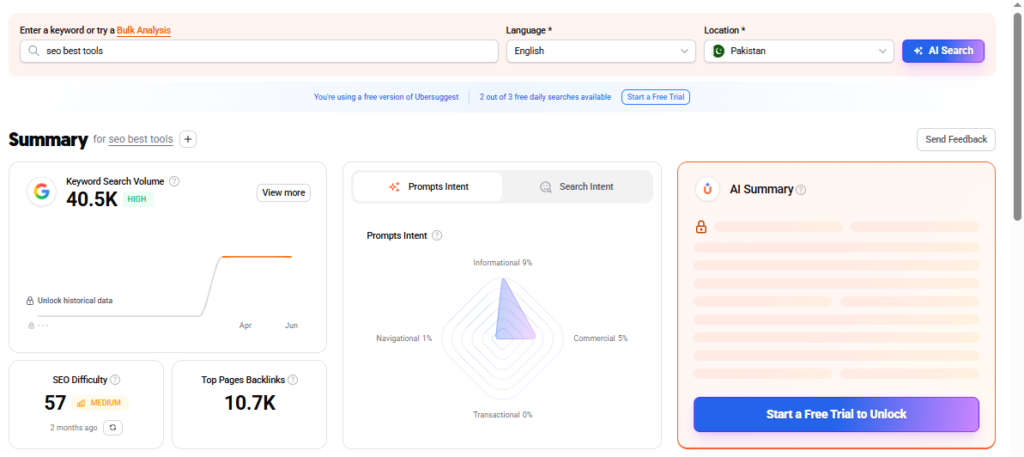Open View more for search volume

pos(283,193)
